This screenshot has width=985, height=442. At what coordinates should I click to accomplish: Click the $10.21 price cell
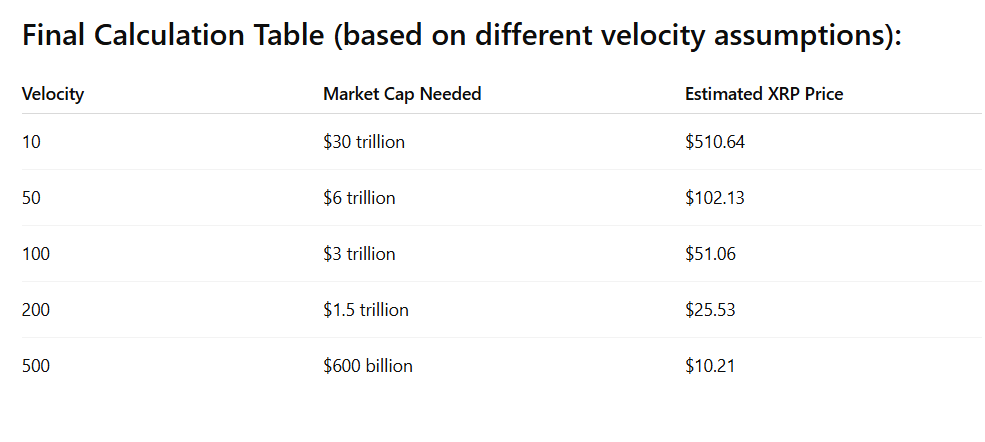click(x=710, y=366)
